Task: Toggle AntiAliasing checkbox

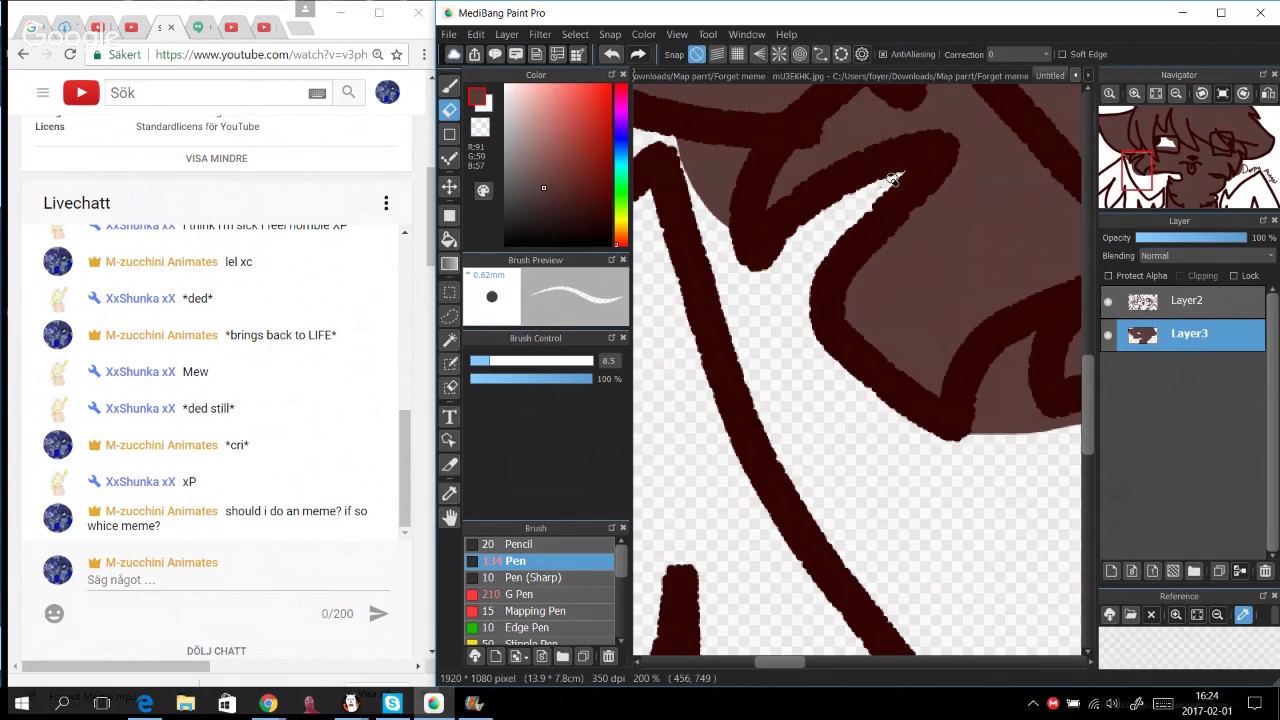Action: coord(883,54)
